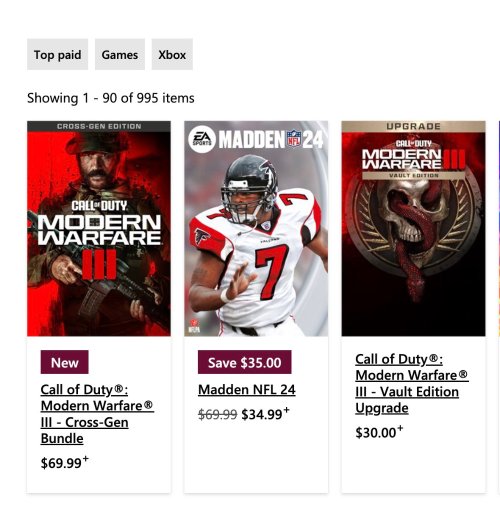Image resolution: width=500 pixels, height=507 pixels.
Task: Select the Games filter chip
Action: 120,54
